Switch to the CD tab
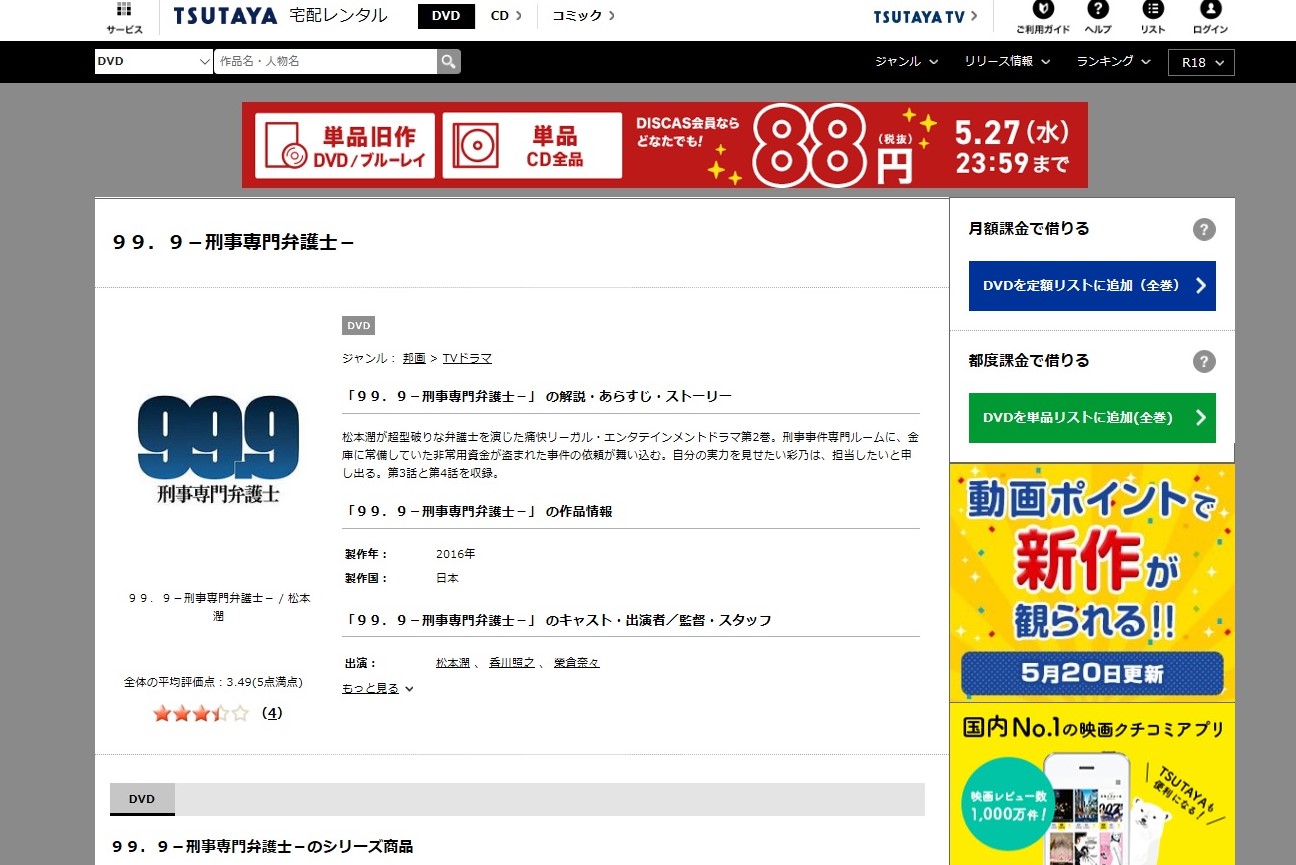1296x865 pixels. click(507, 16)
